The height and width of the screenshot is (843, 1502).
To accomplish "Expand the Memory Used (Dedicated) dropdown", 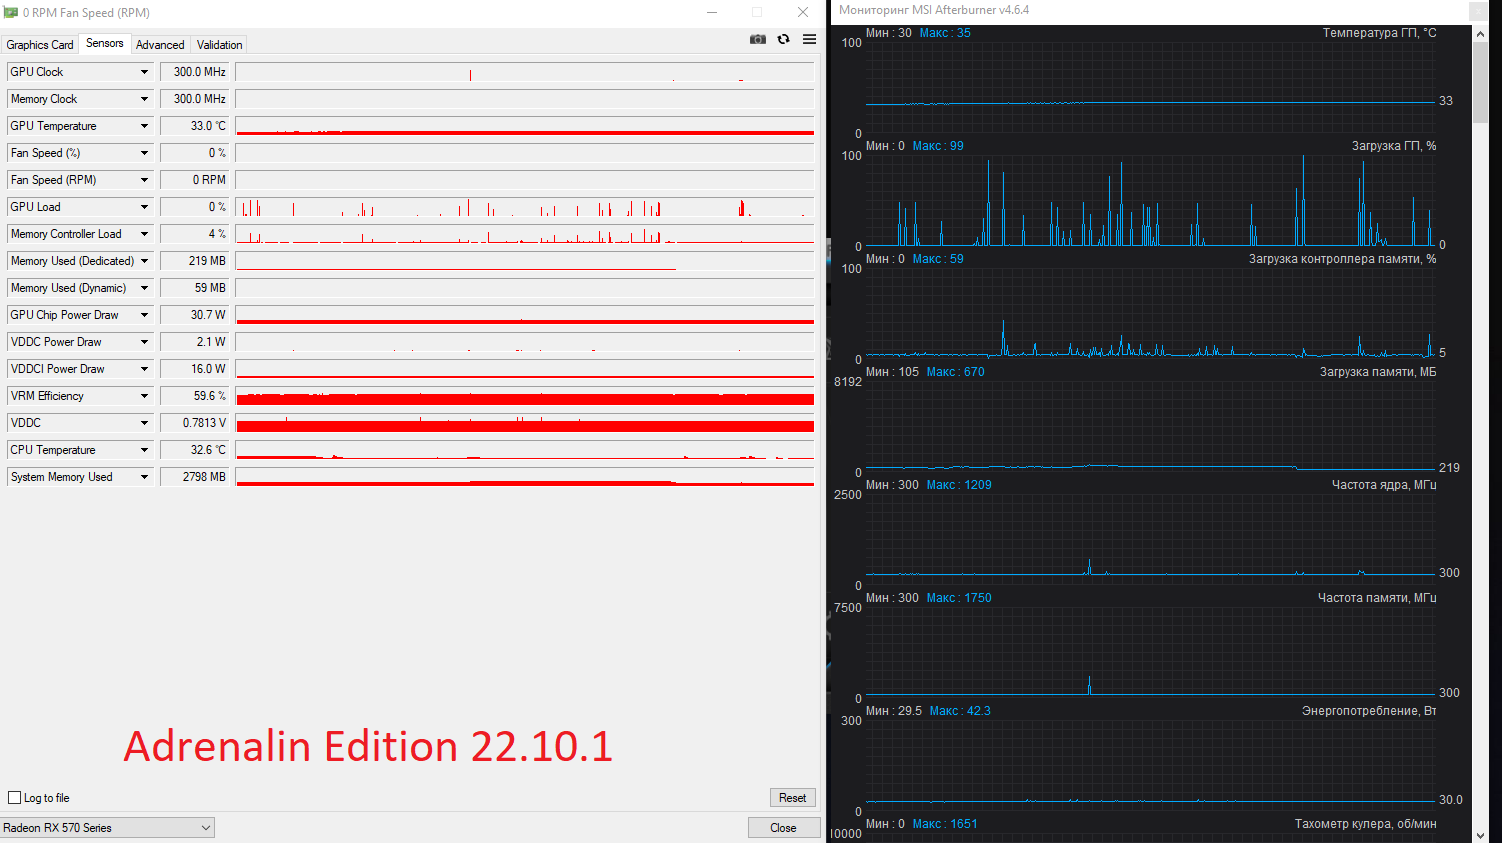I will 144,261.
